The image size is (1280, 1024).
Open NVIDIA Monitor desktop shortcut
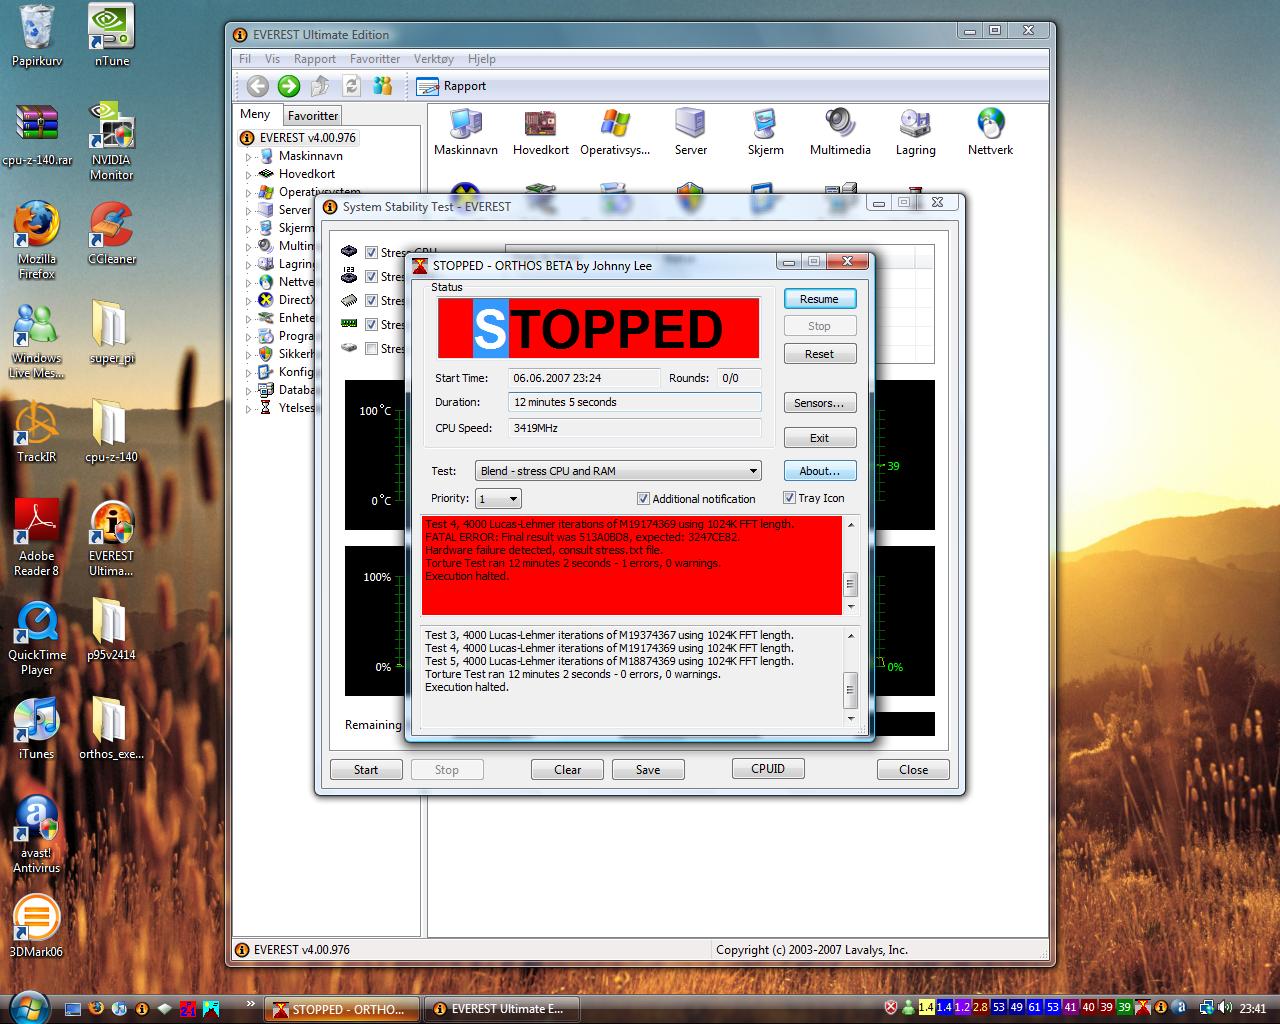tap(112, 141)
